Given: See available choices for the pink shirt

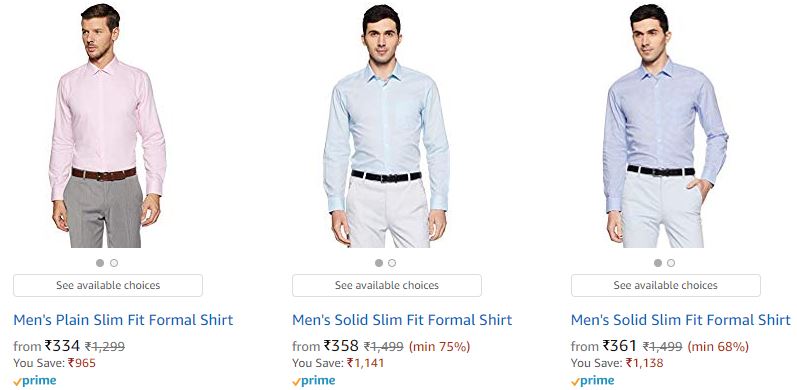Looking at the screenshot, I should [108, 285].
